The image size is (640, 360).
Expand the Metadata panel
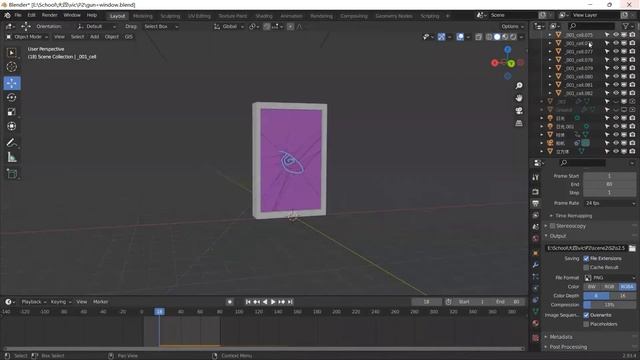(x=560, y=337)
